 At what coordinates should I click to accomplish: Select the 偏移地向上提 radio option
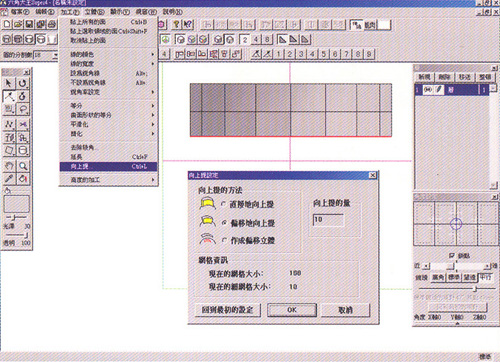(x=224, y=223)
